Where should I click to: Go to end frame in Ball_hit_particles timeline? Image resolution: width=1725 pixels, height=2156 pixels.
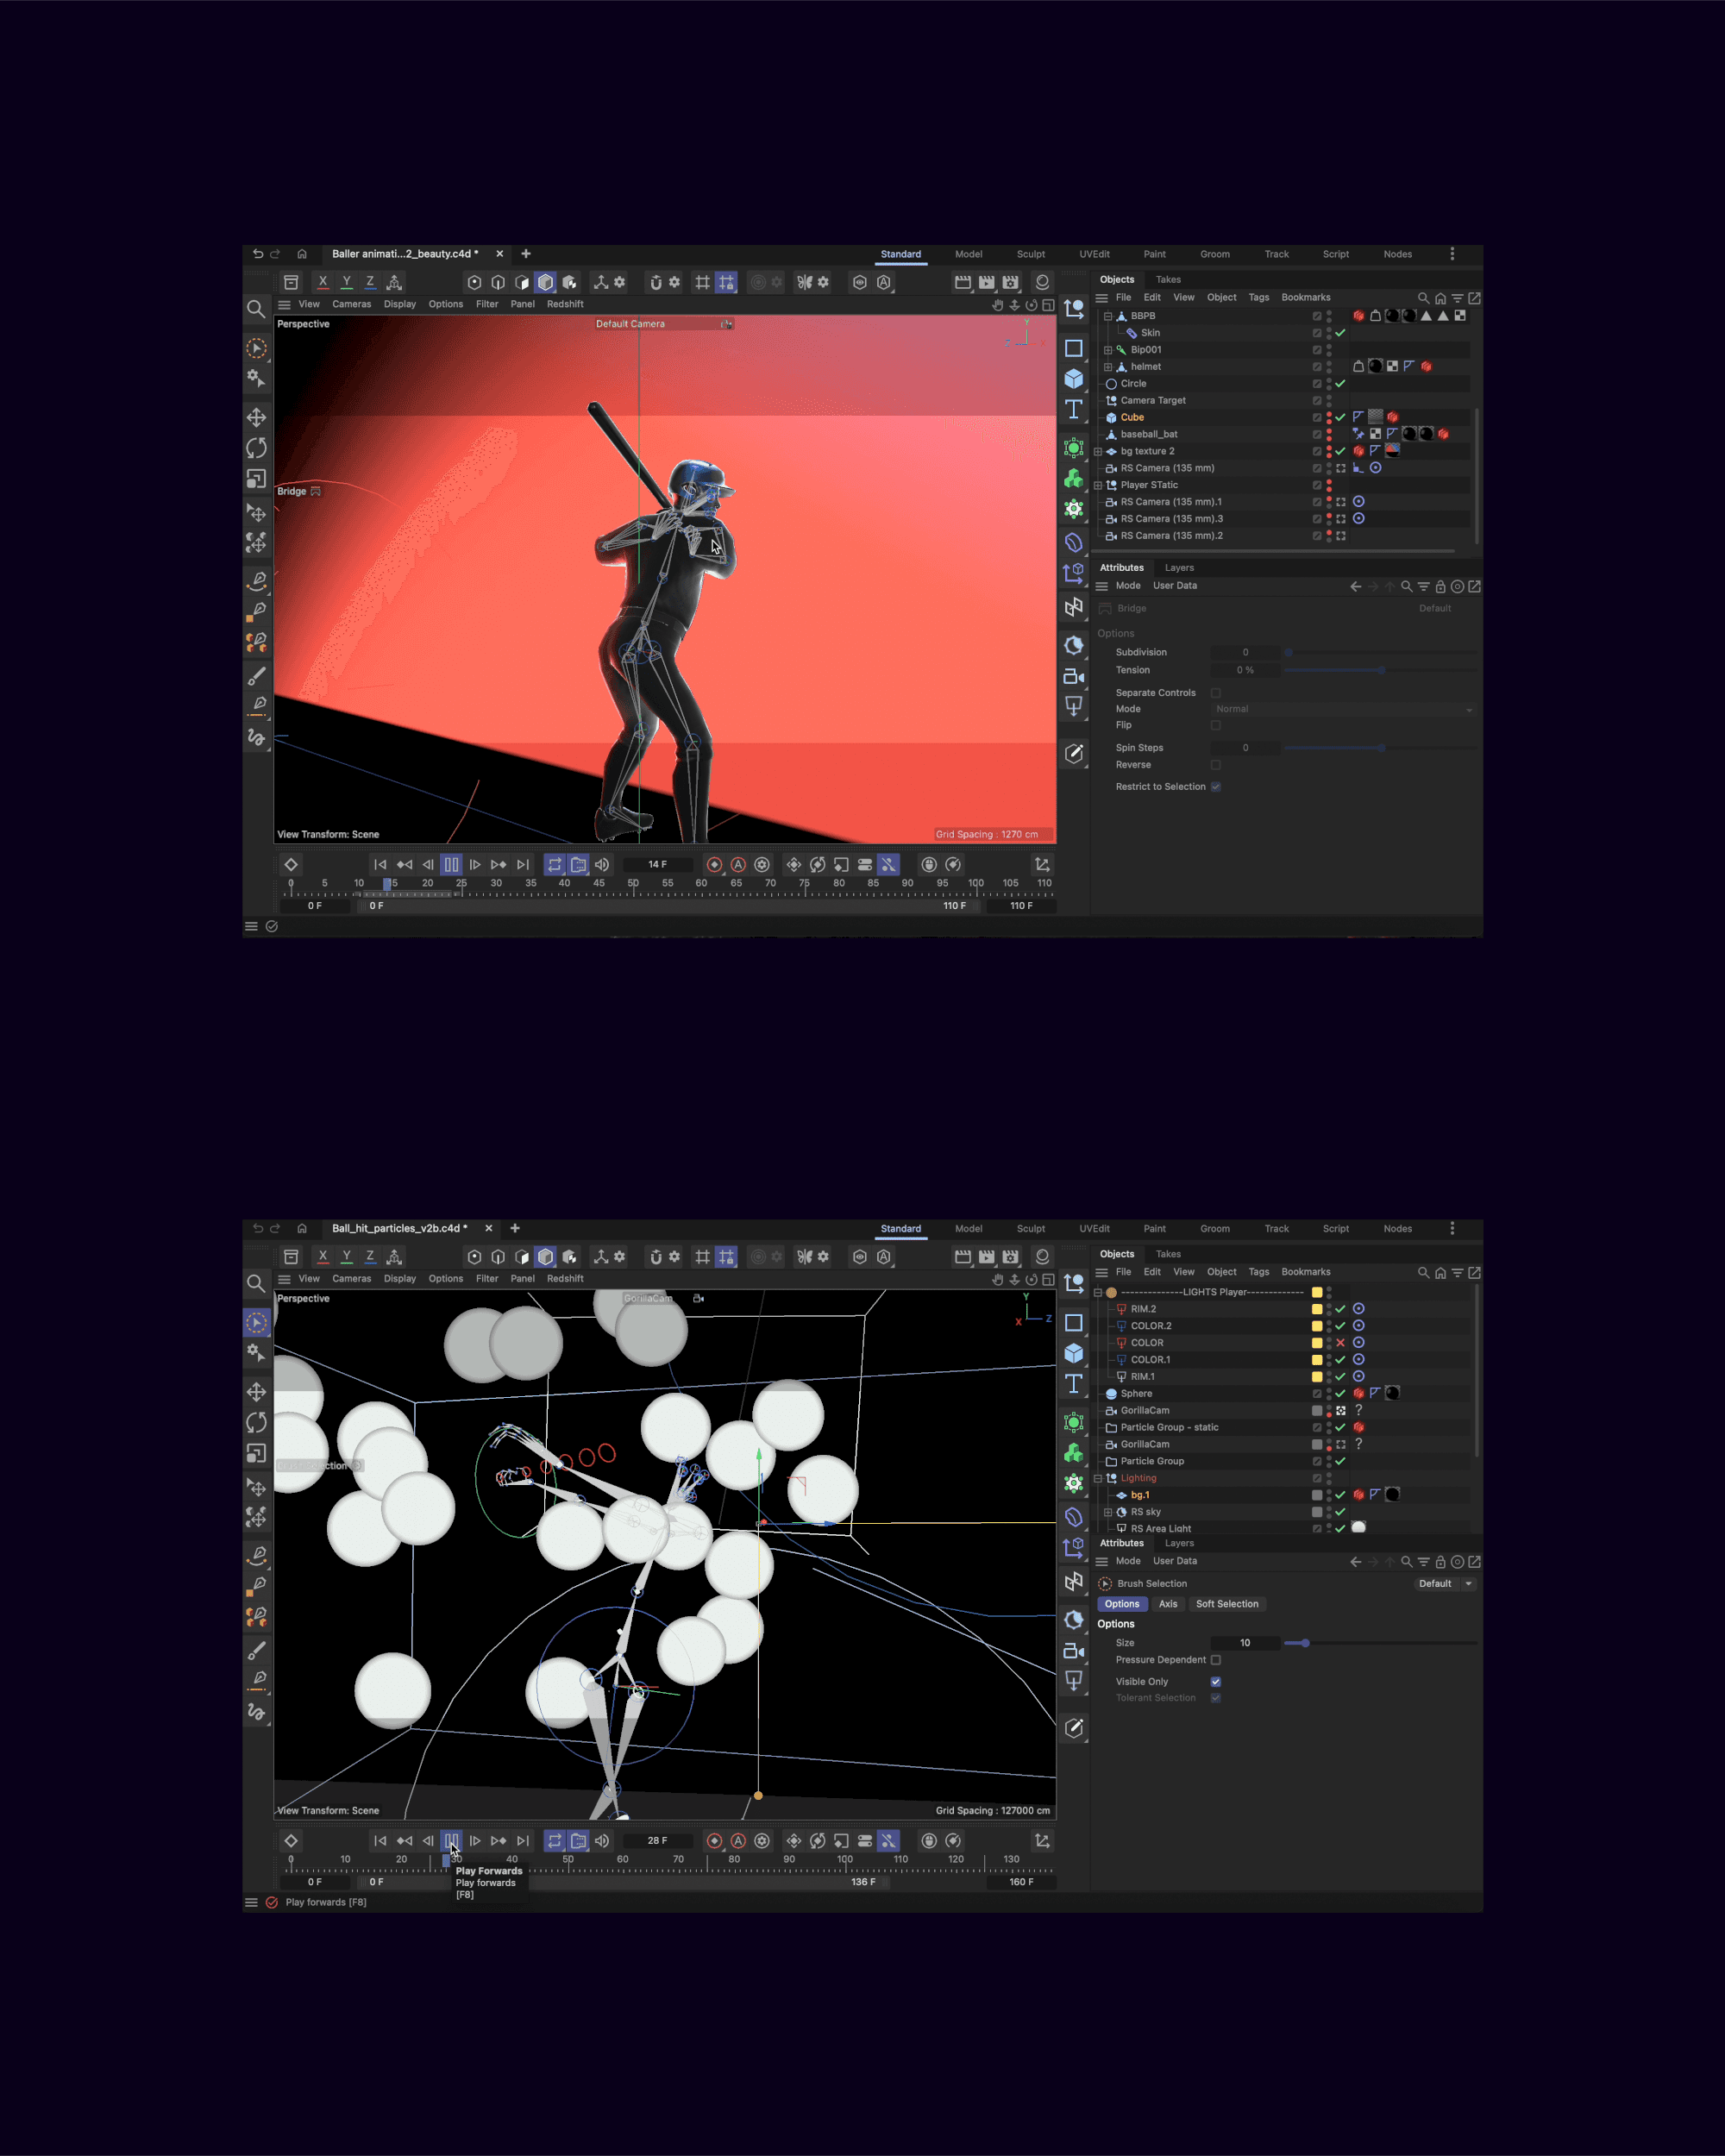[x=523, y=1841]
